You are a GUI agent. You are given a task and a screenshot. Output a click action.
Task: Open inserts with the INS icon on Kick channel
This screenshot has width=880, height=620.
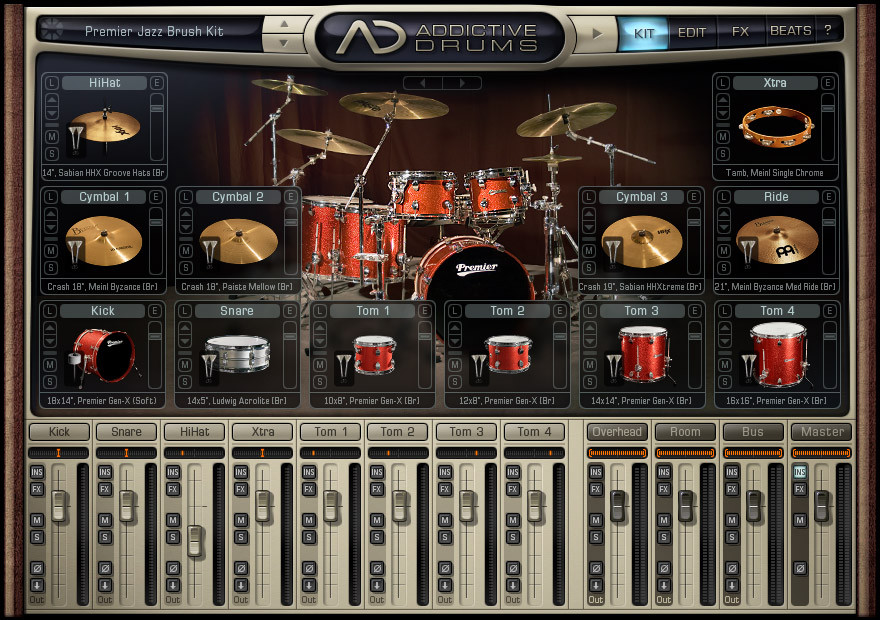tap(37, 472)
